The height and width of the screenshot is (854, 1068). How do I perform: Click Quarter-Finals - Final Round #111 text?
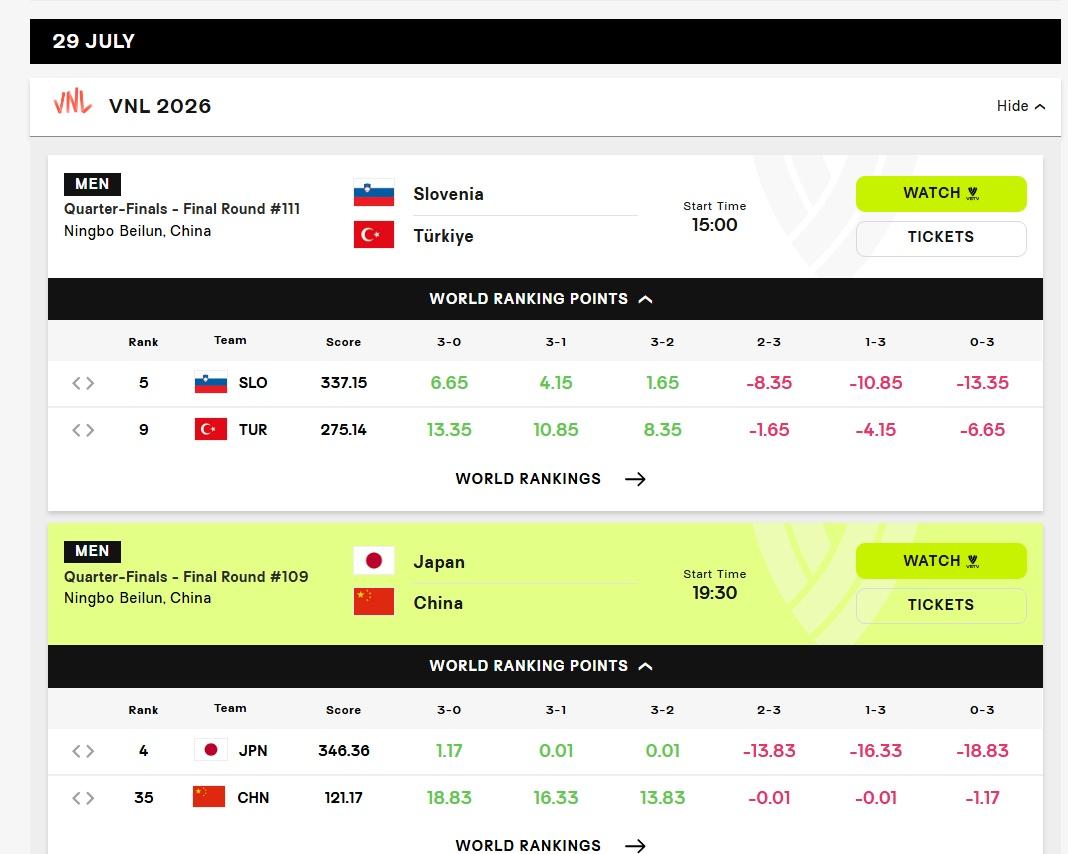(182, 209)
